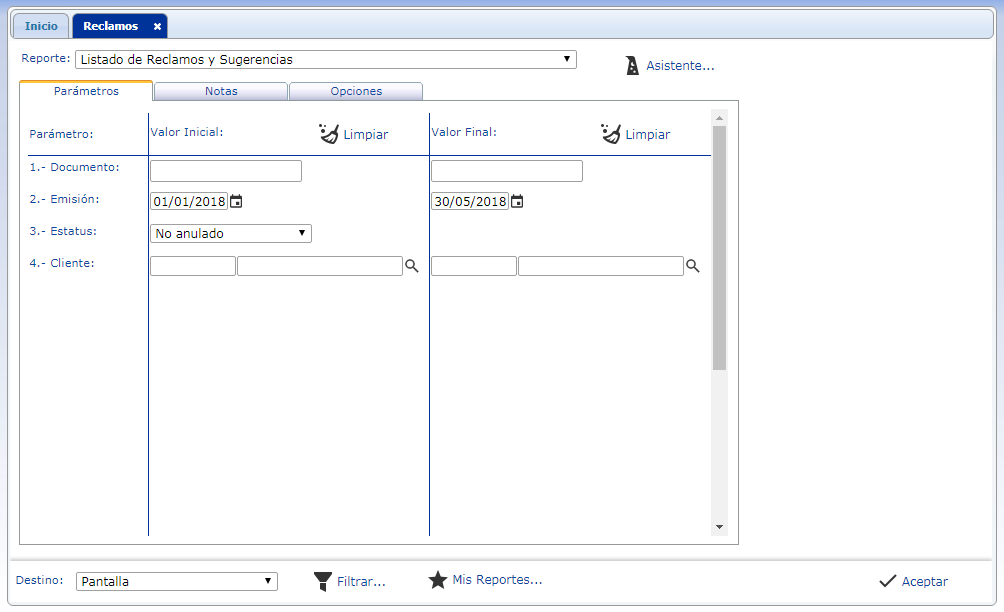Click the Valor Inicial Limpiar broom icon
Image resolution: width=1004 pixels, height=612 pixels.
pyautogui.click(x=328, y=134)
